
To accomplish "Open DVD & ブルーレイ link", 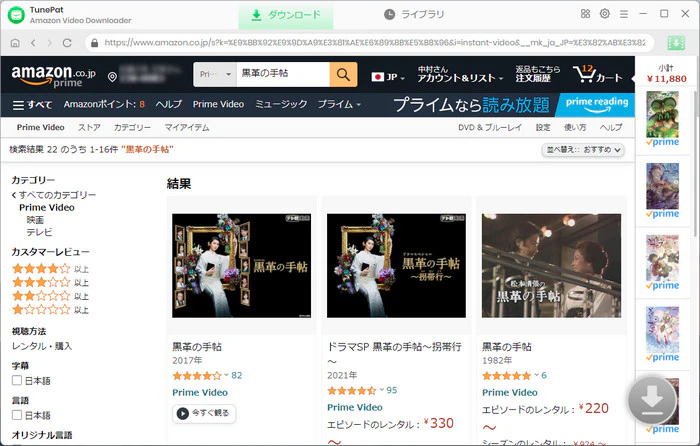I will coord(490,128).
